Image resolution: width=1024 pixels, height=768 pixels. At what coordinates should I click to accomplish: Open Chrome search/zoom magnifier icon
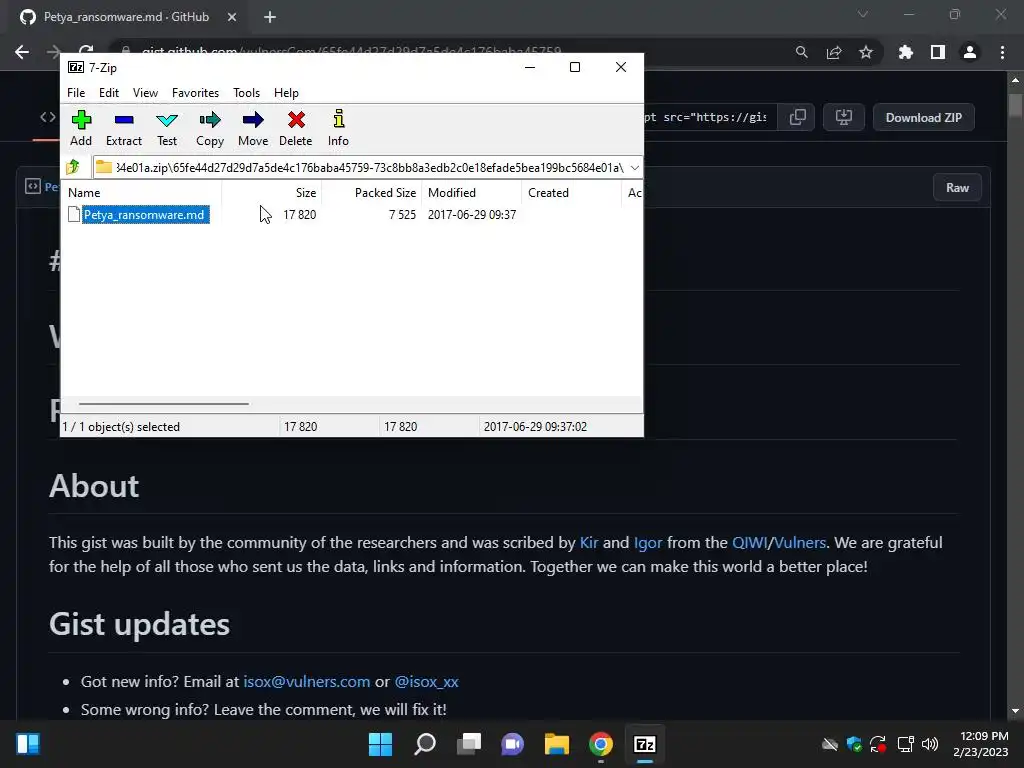tap(801, 52)
